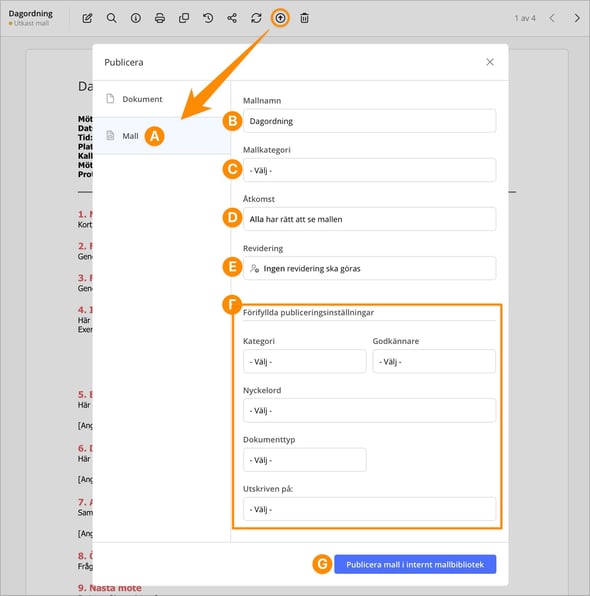This screenshot has width=590, height=596.
Task: Open the search magnifier tool
Action: (x=111, y=18)
